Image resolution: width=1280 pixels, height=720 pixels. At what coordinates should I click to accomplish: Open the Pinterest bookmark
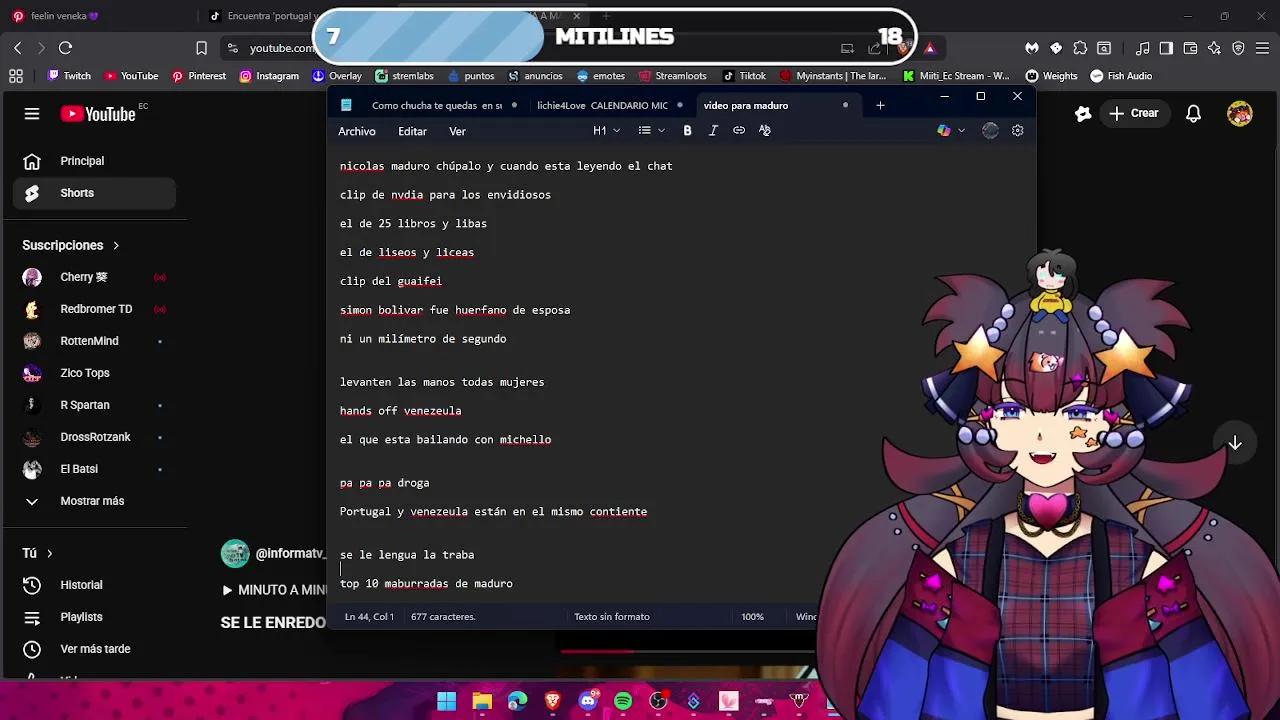click(199, 76)
